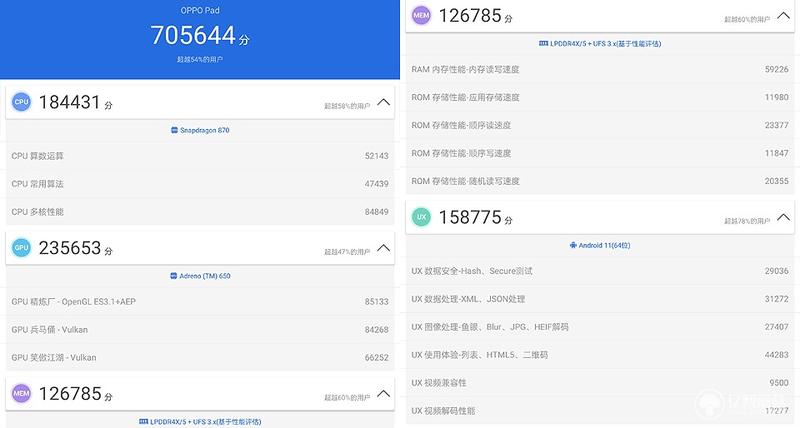Click the value 20355
The image size is (800, 428).
point(777,182)
